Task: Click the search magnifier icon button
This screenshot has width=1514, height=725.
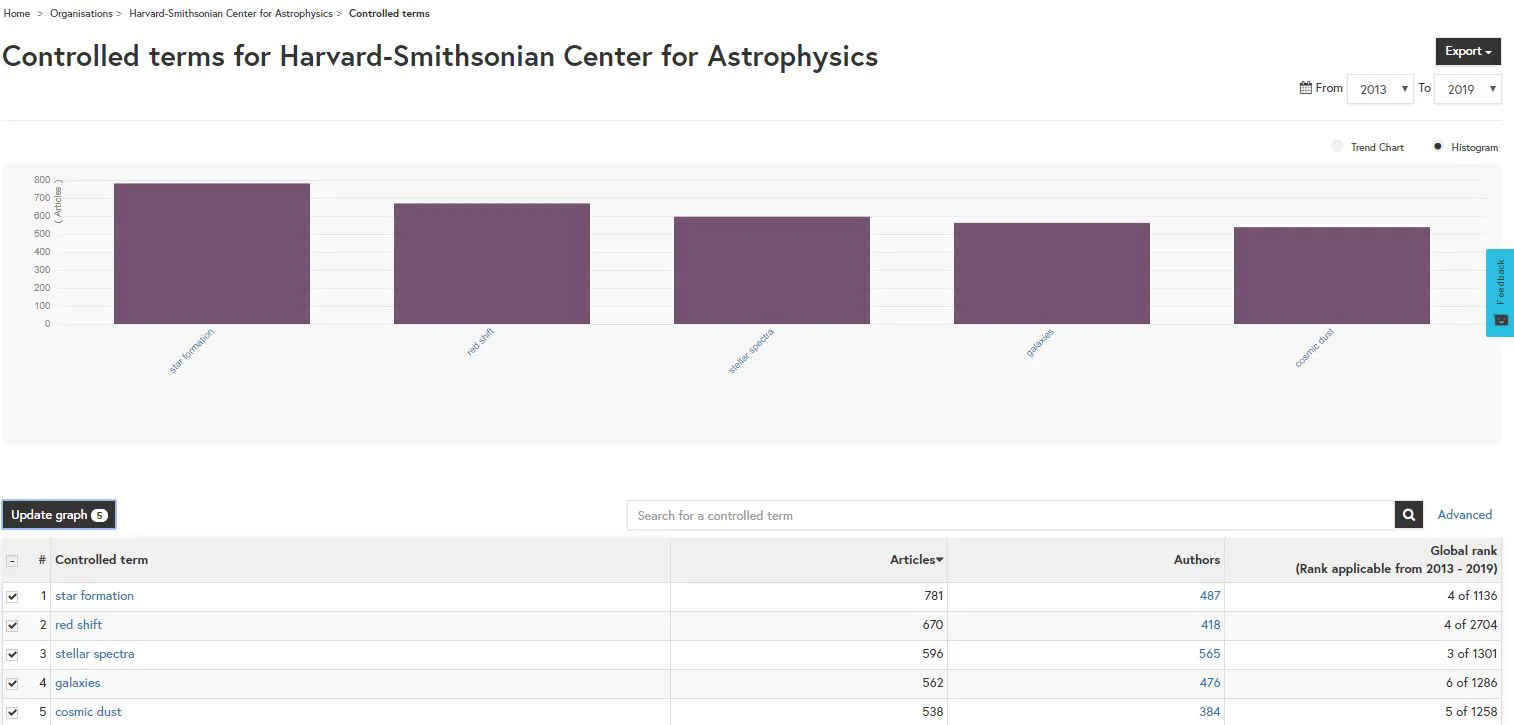Action: tap(1408, 515)
